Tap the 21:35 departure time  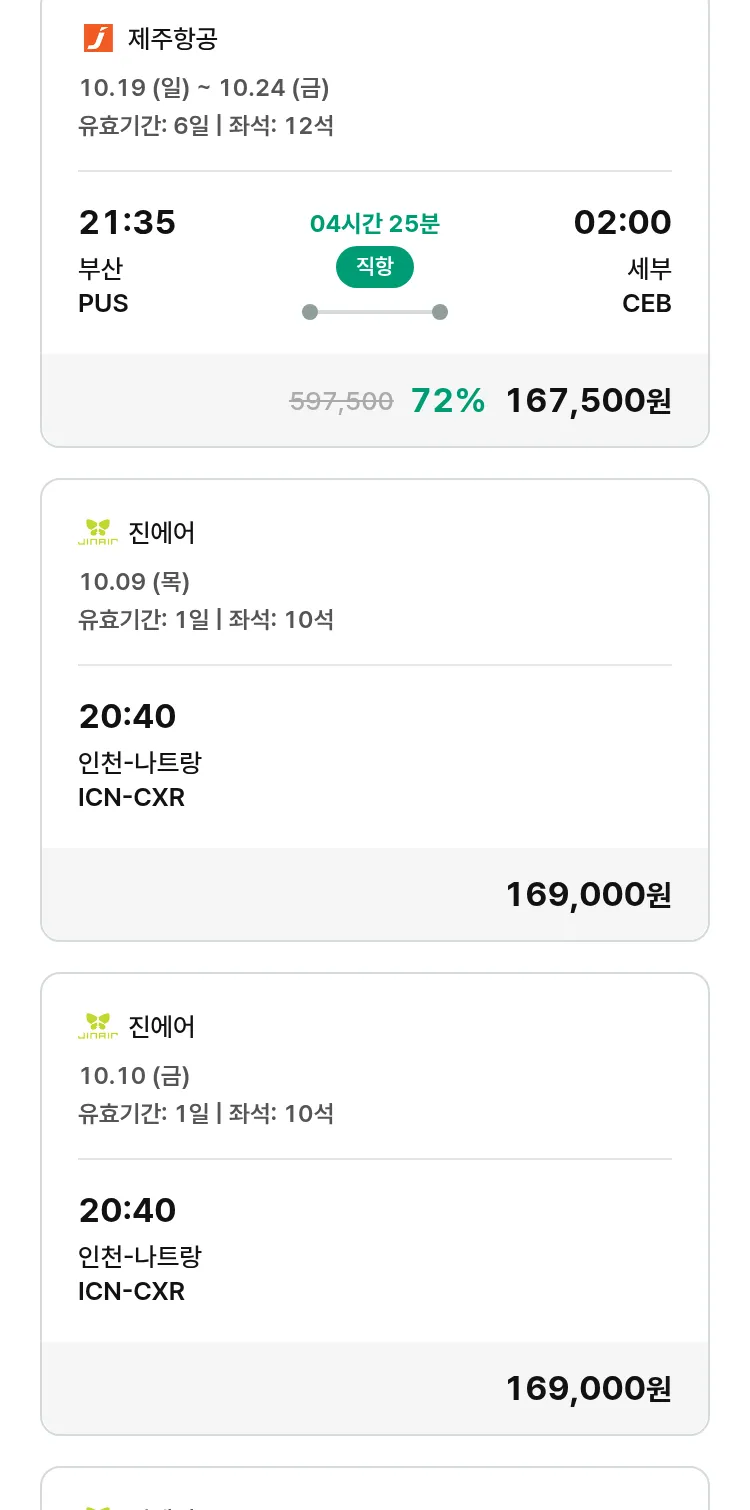pos(127,222)
